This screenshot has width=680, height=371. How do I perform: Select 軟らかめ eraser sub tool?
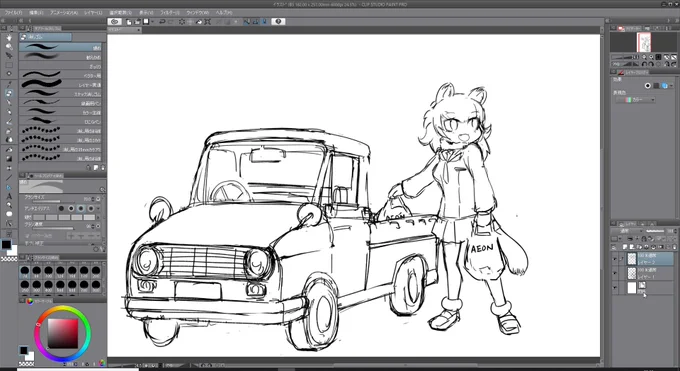point(61,57)
